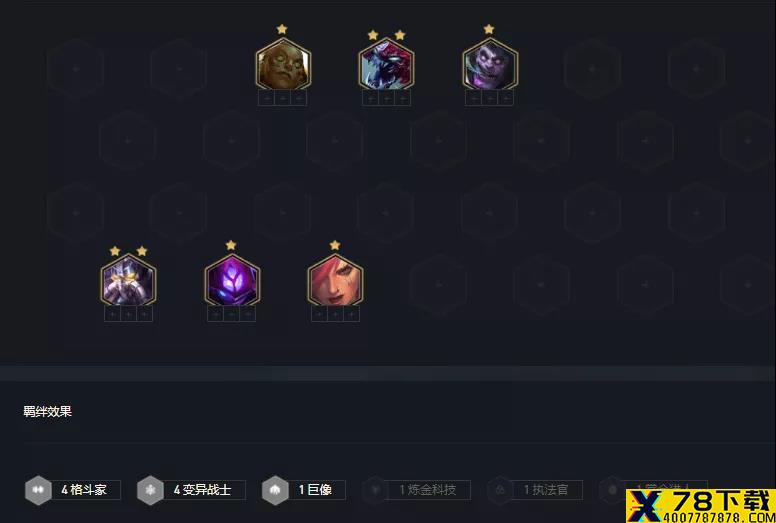Add item to red-haired champion's last item slot
The height and width of the screenshot is (523, 776).
[351, 314]
